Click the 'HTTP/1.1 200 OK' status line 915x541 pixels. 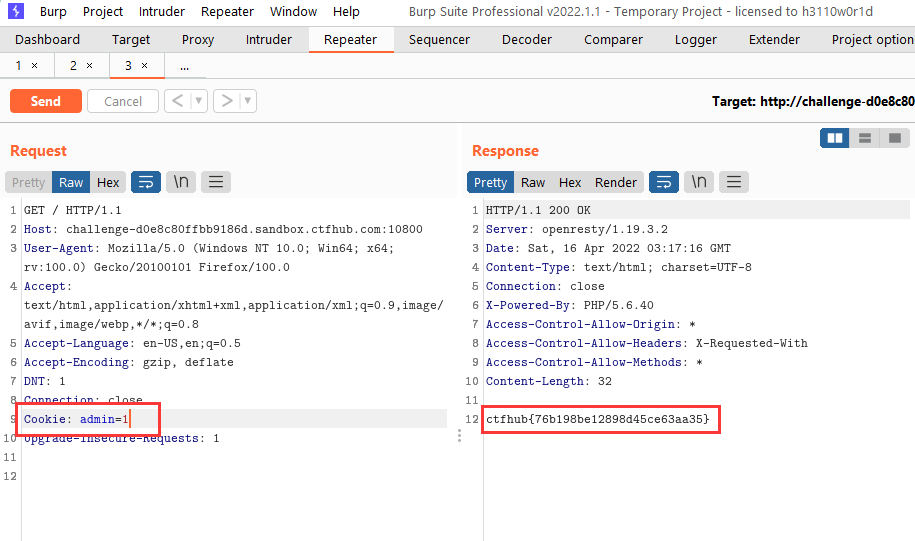coord(538,210)
